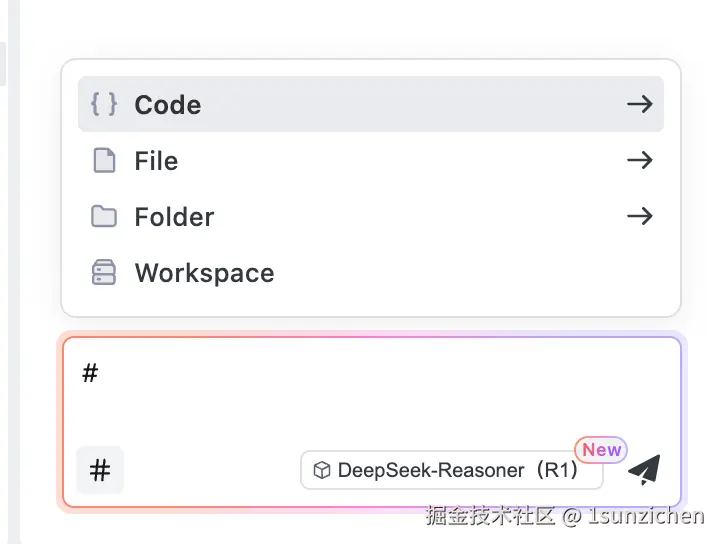Select the Code menu entry
This screenshot has height=544, width=722.
click(168, 105)
